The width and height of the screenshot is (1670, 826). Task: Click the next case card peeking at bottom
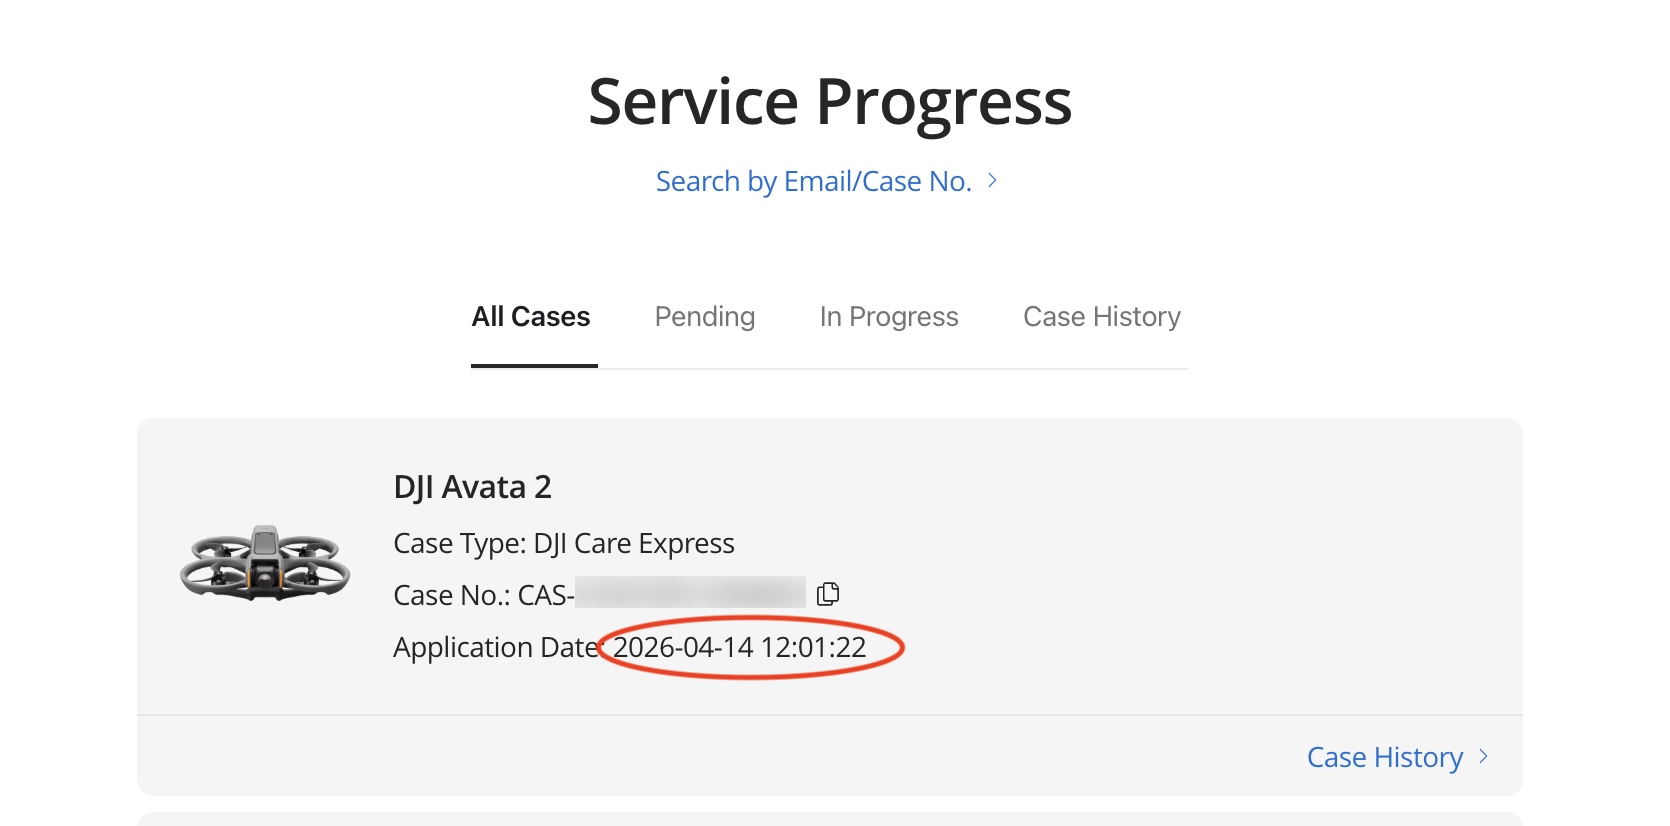pyautogui.click(x=830, y=819)
